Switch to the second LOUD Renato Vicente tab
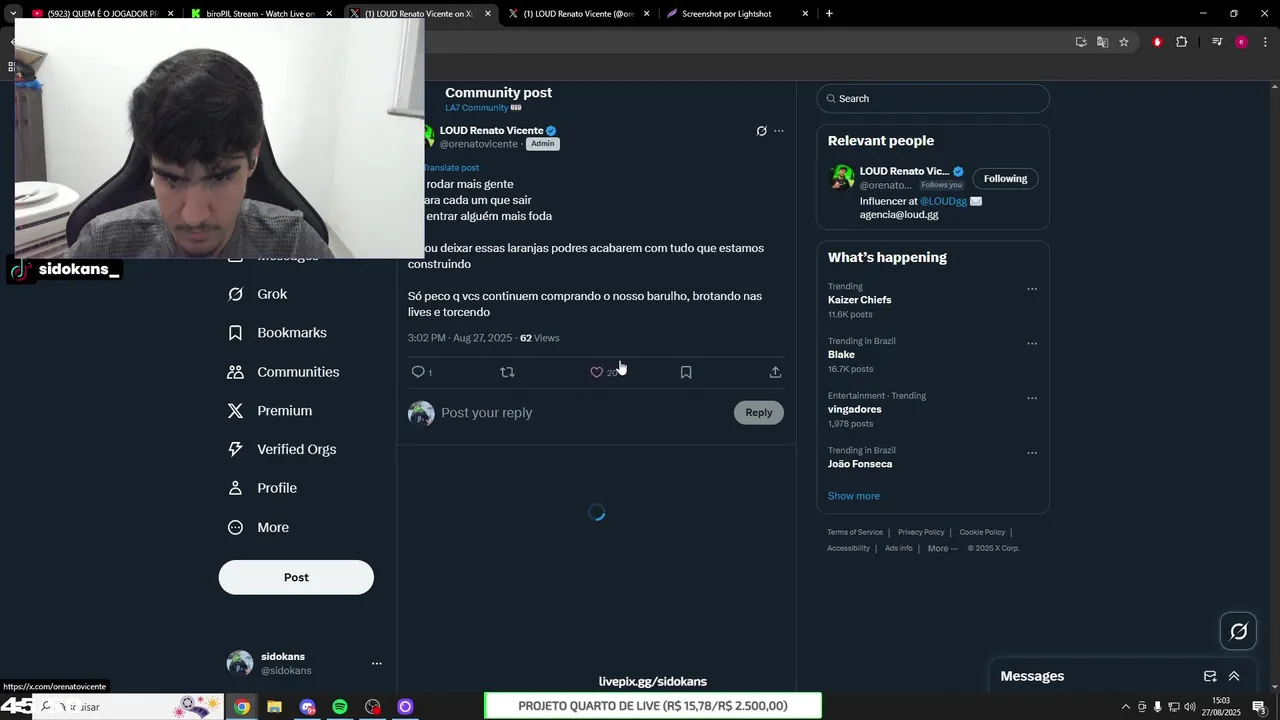Screen dimensions: 1280x720 (580, 14)
